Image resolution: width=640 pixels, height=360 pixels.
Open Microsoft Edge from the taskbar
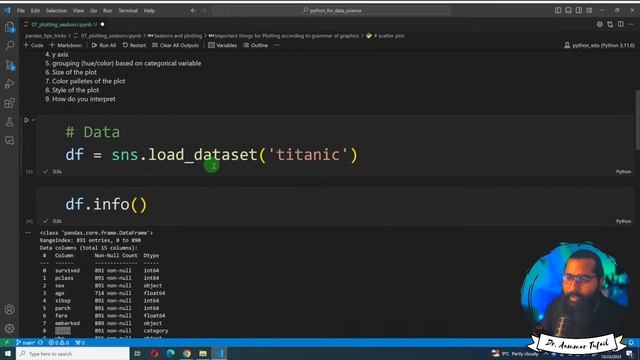pyautogui.click(x=171, y=353)
